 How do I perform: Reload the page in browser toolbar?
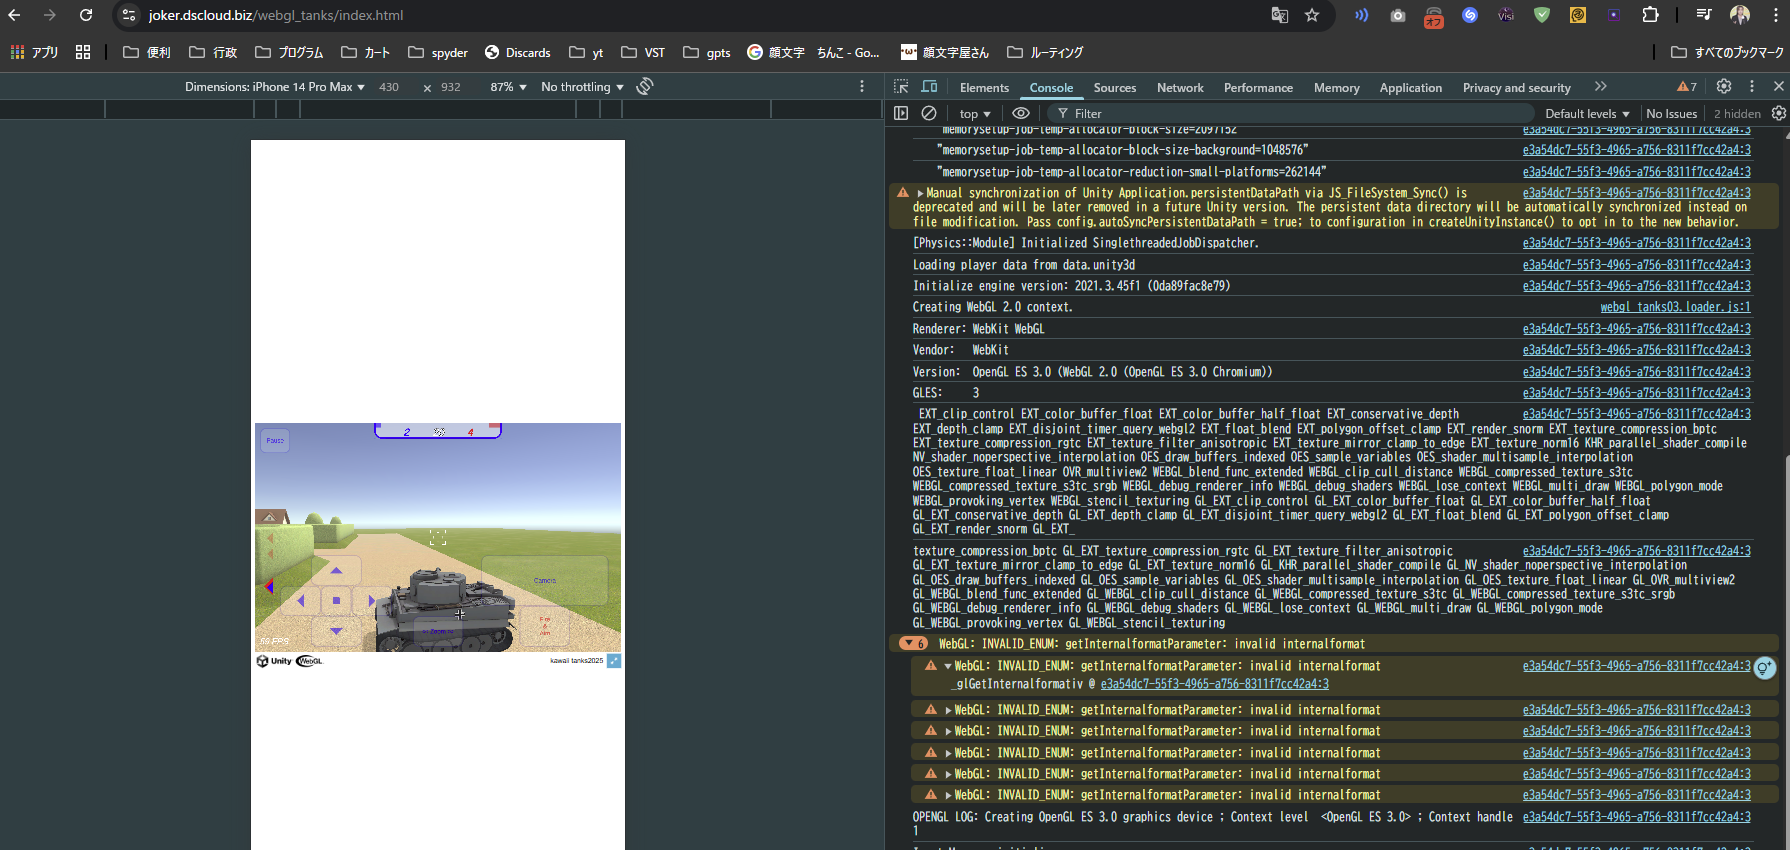point(86,15)
